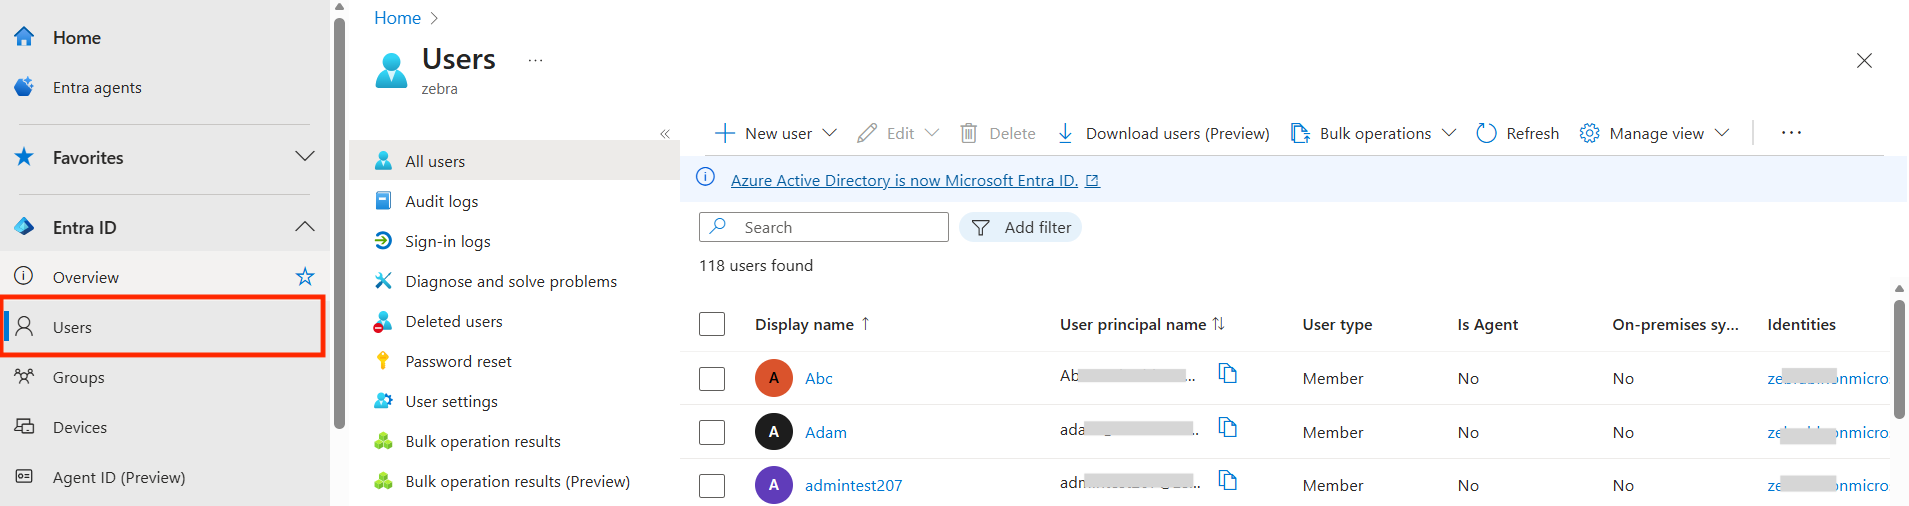This screenshot has height=506, width=1909.
Task: Select the checkbox for user Abc
Action: [x=712, y=378]
